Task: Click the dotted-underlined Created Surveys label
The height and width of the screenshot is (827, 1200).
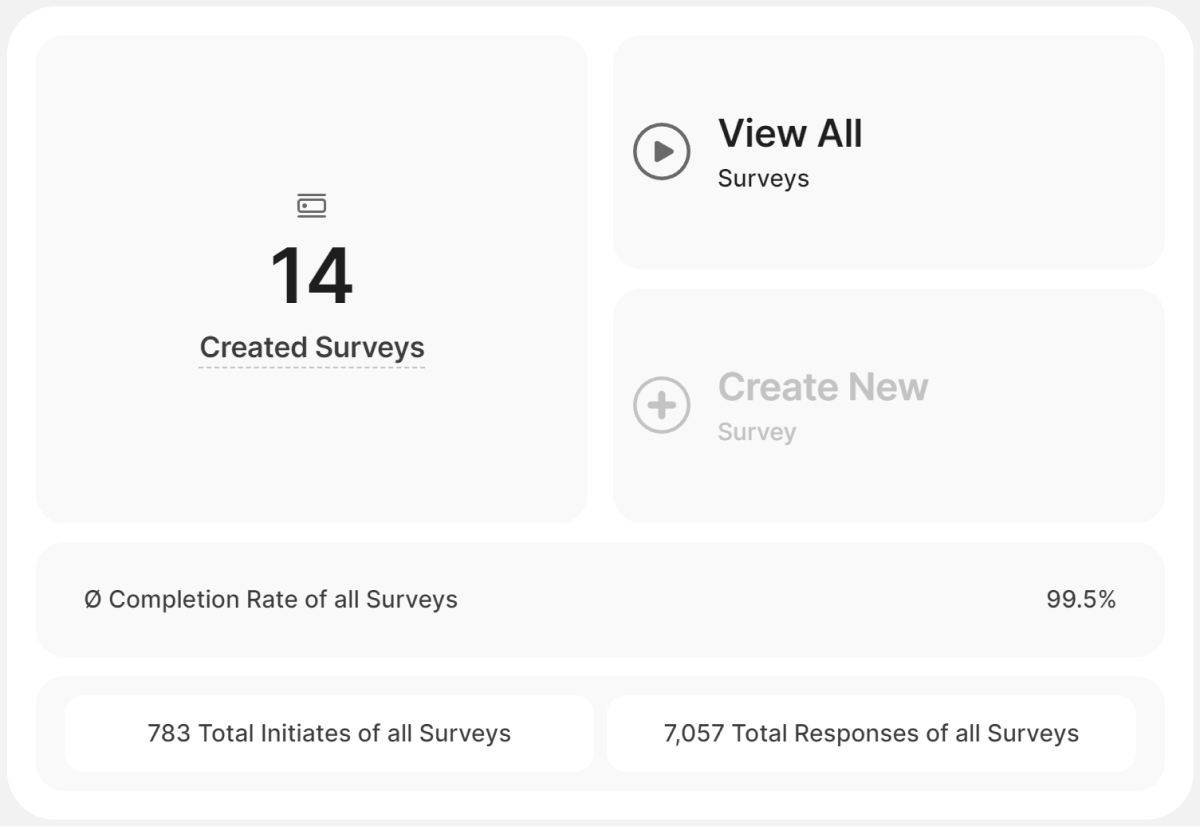Action: point(312,348)
